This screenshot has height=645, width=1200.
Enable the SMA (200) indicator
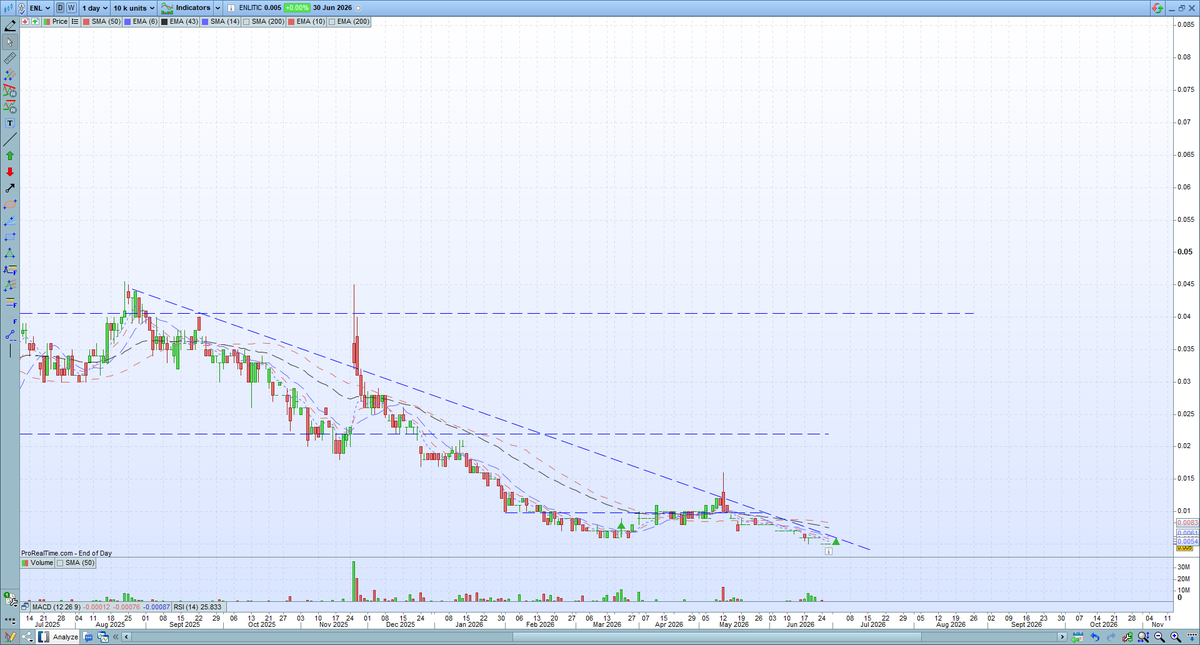click(x=246, y=21)
